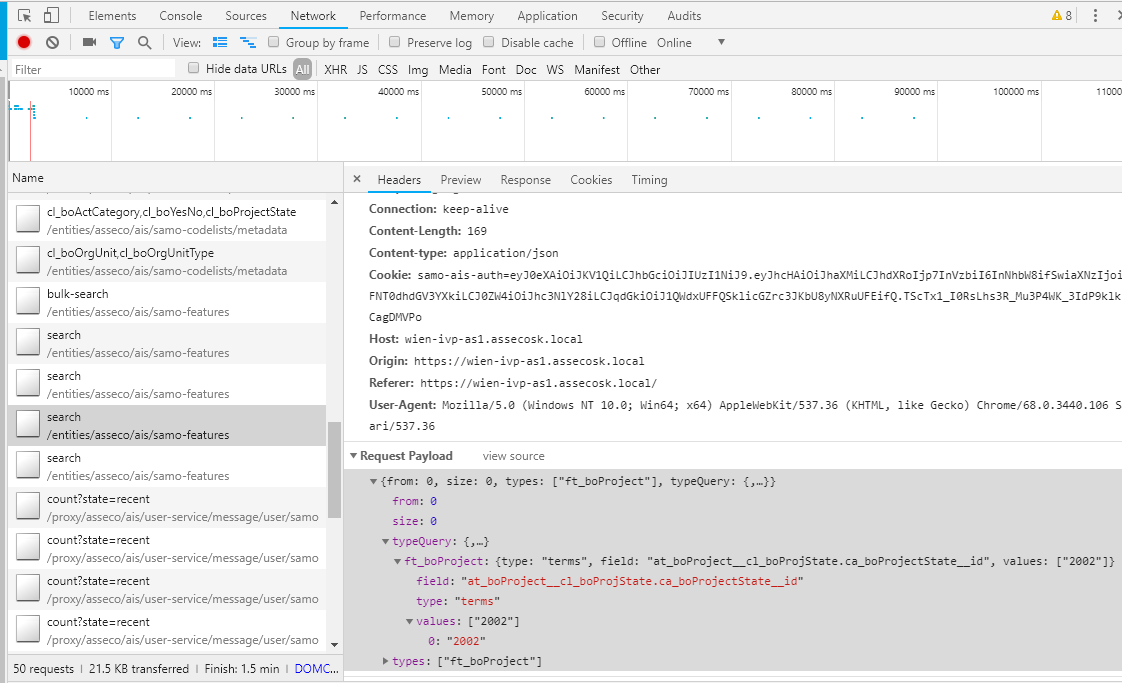The image size is (1122, 683).
Task: Open request Cookies tab
Action: pos(591,180)
